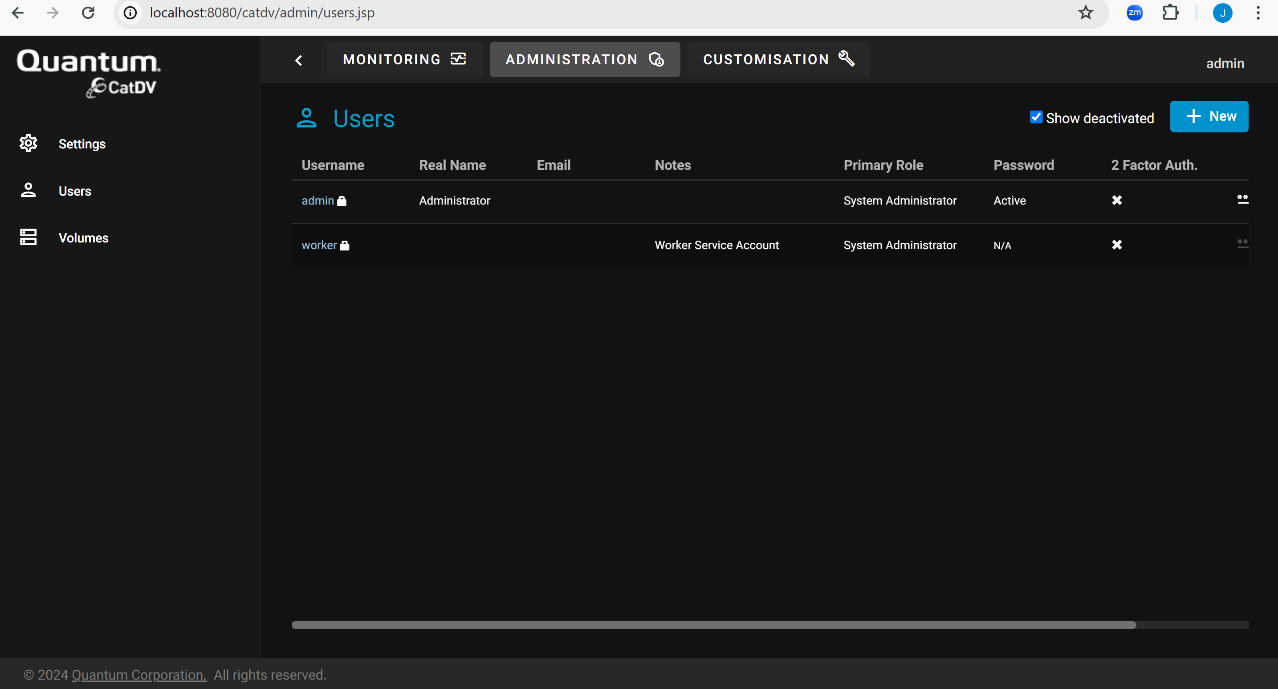This screenshot has width=1278, height=689.
Task: Open the Chrome three-dot menu
Action: pos(1258,13)
